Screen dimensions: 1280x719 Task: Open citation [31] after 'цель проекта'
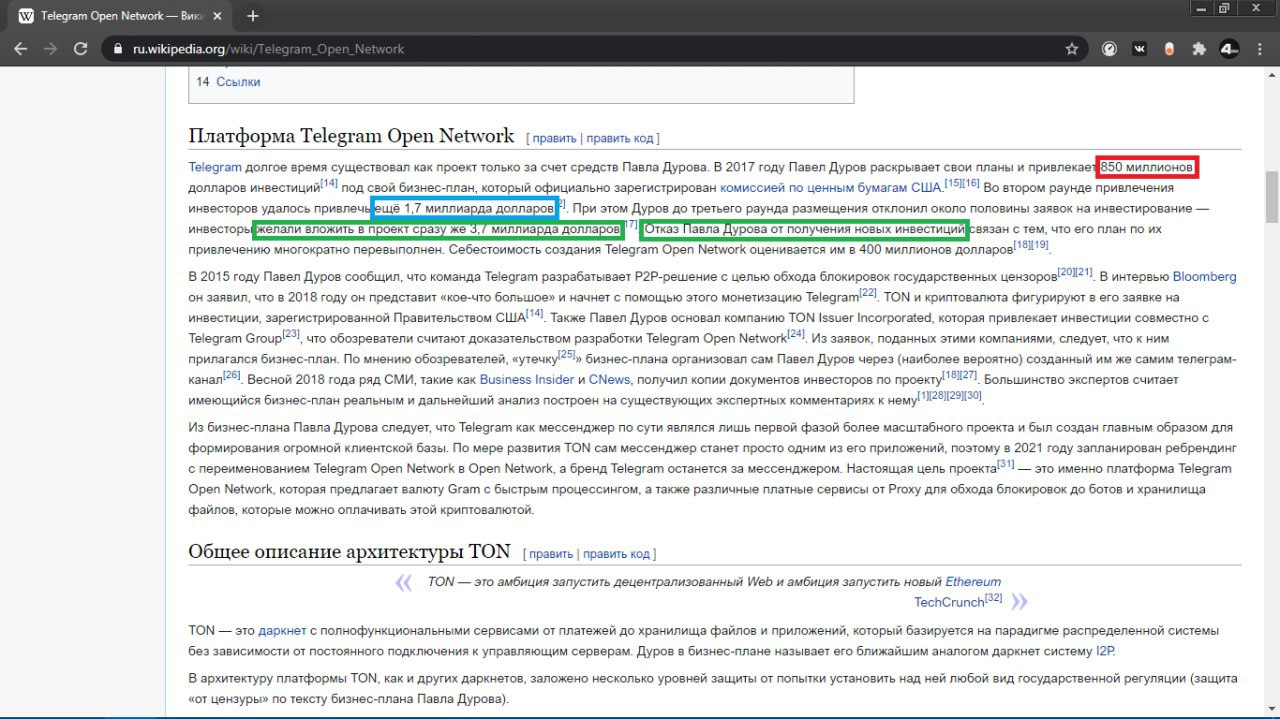click(1006, 464)
